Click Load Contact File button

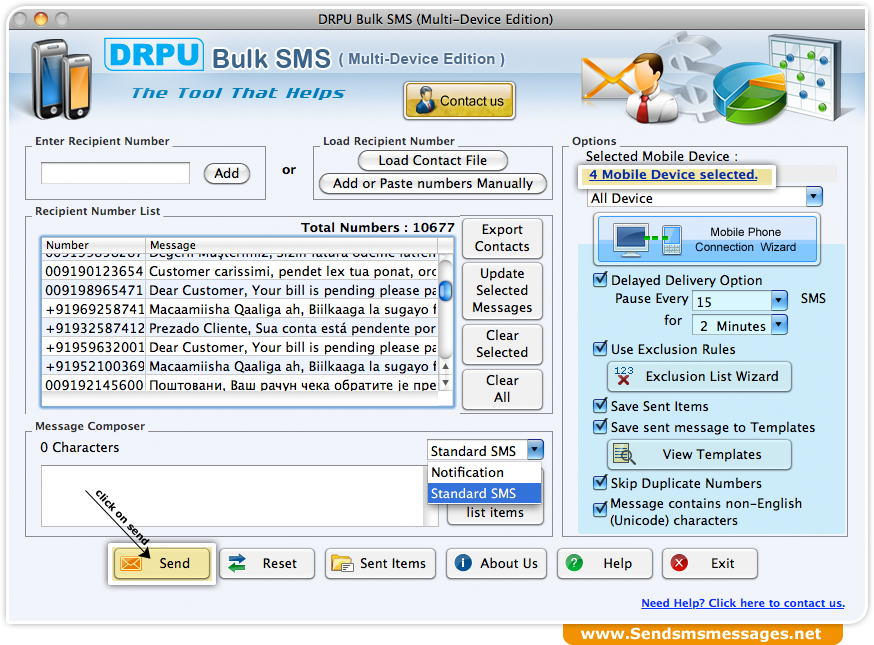point(433,161)
